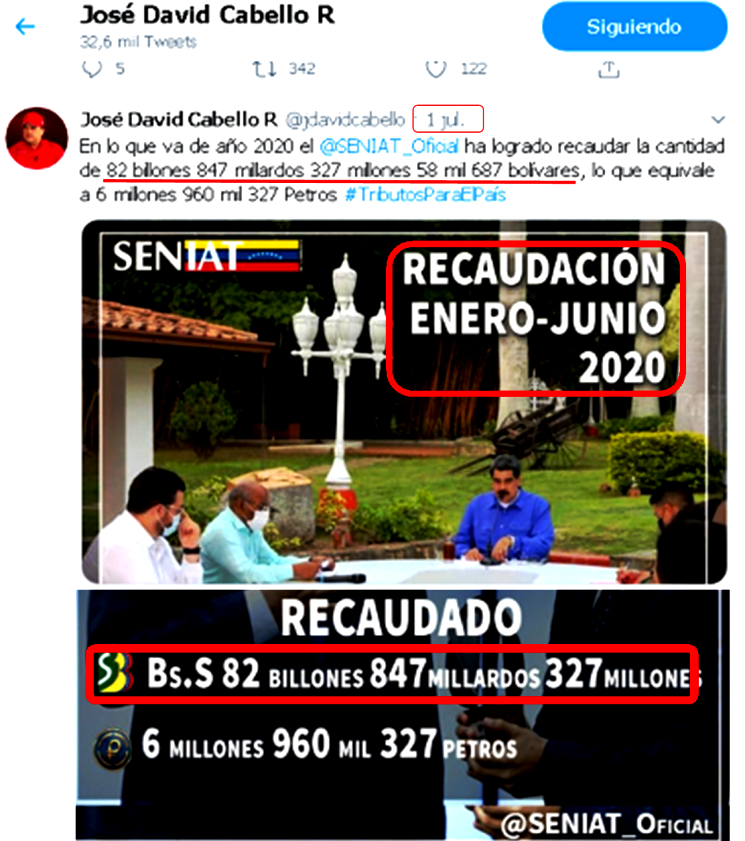Open the @SENIAT_Oficial mention link

pos(389,146)
